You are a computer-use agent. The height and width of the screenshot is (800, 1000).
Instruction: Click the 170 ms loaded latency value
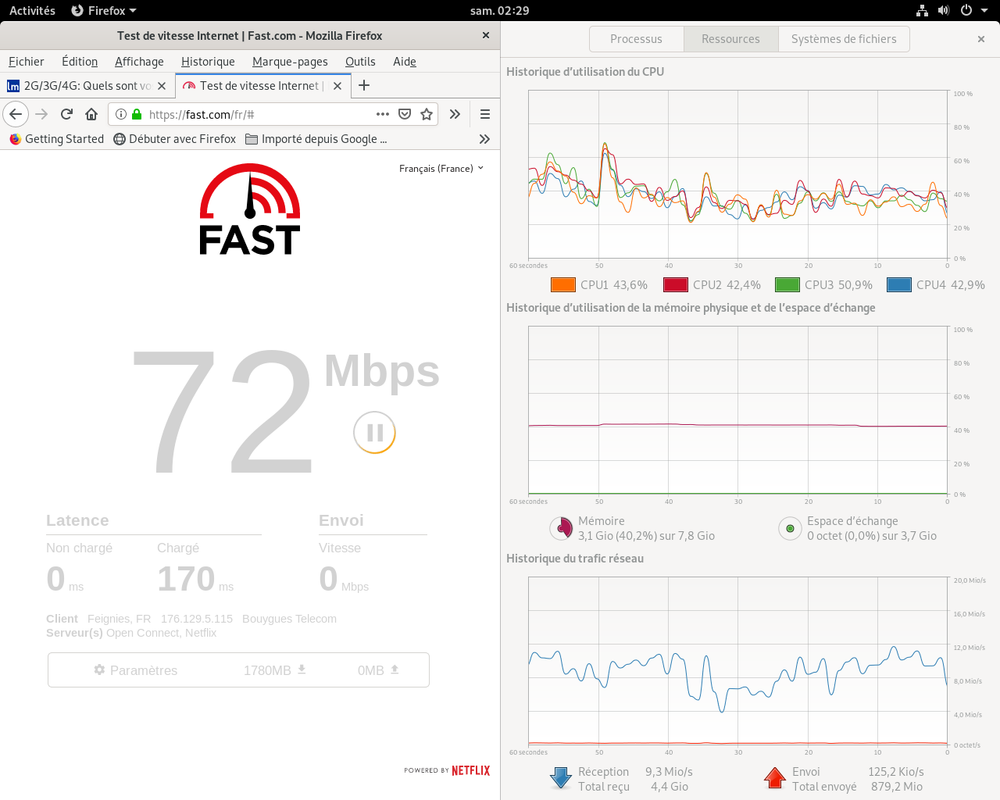(195, 579)
